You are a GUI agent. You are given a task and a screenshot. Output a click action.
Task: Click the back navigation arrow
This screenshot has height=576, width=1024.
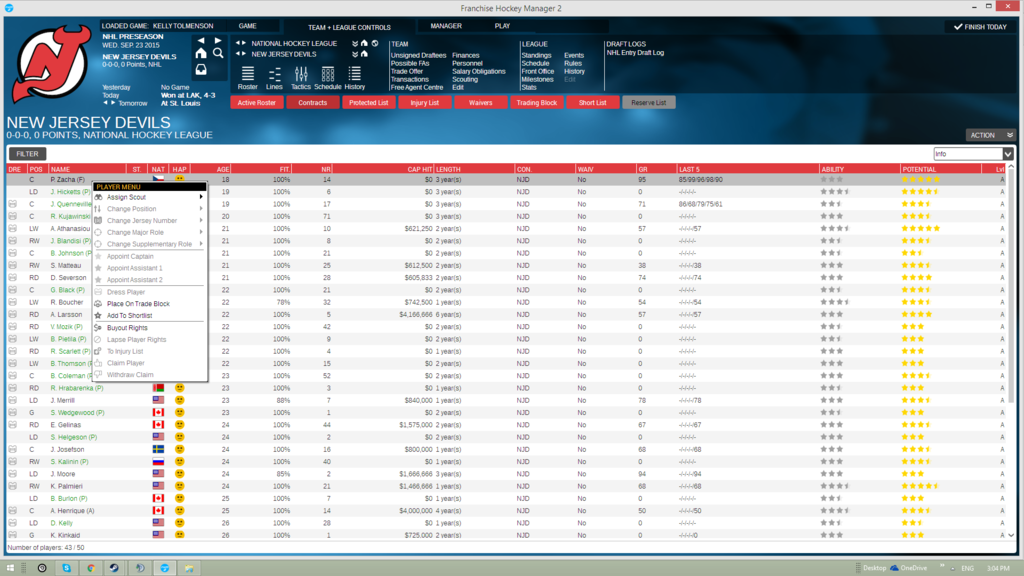[x=202, y=41]
